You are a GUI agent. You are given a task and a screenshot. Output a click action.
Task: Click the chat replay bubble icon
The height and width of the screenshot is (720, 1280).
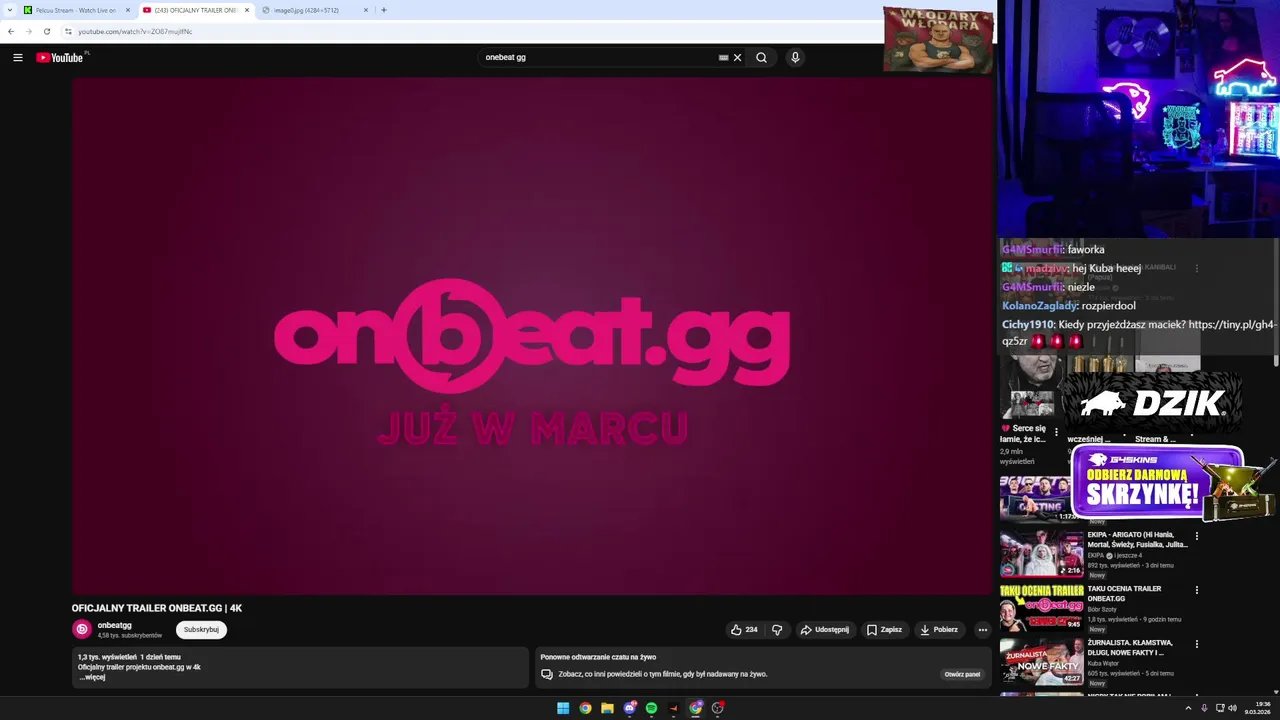tap(547, 674)
